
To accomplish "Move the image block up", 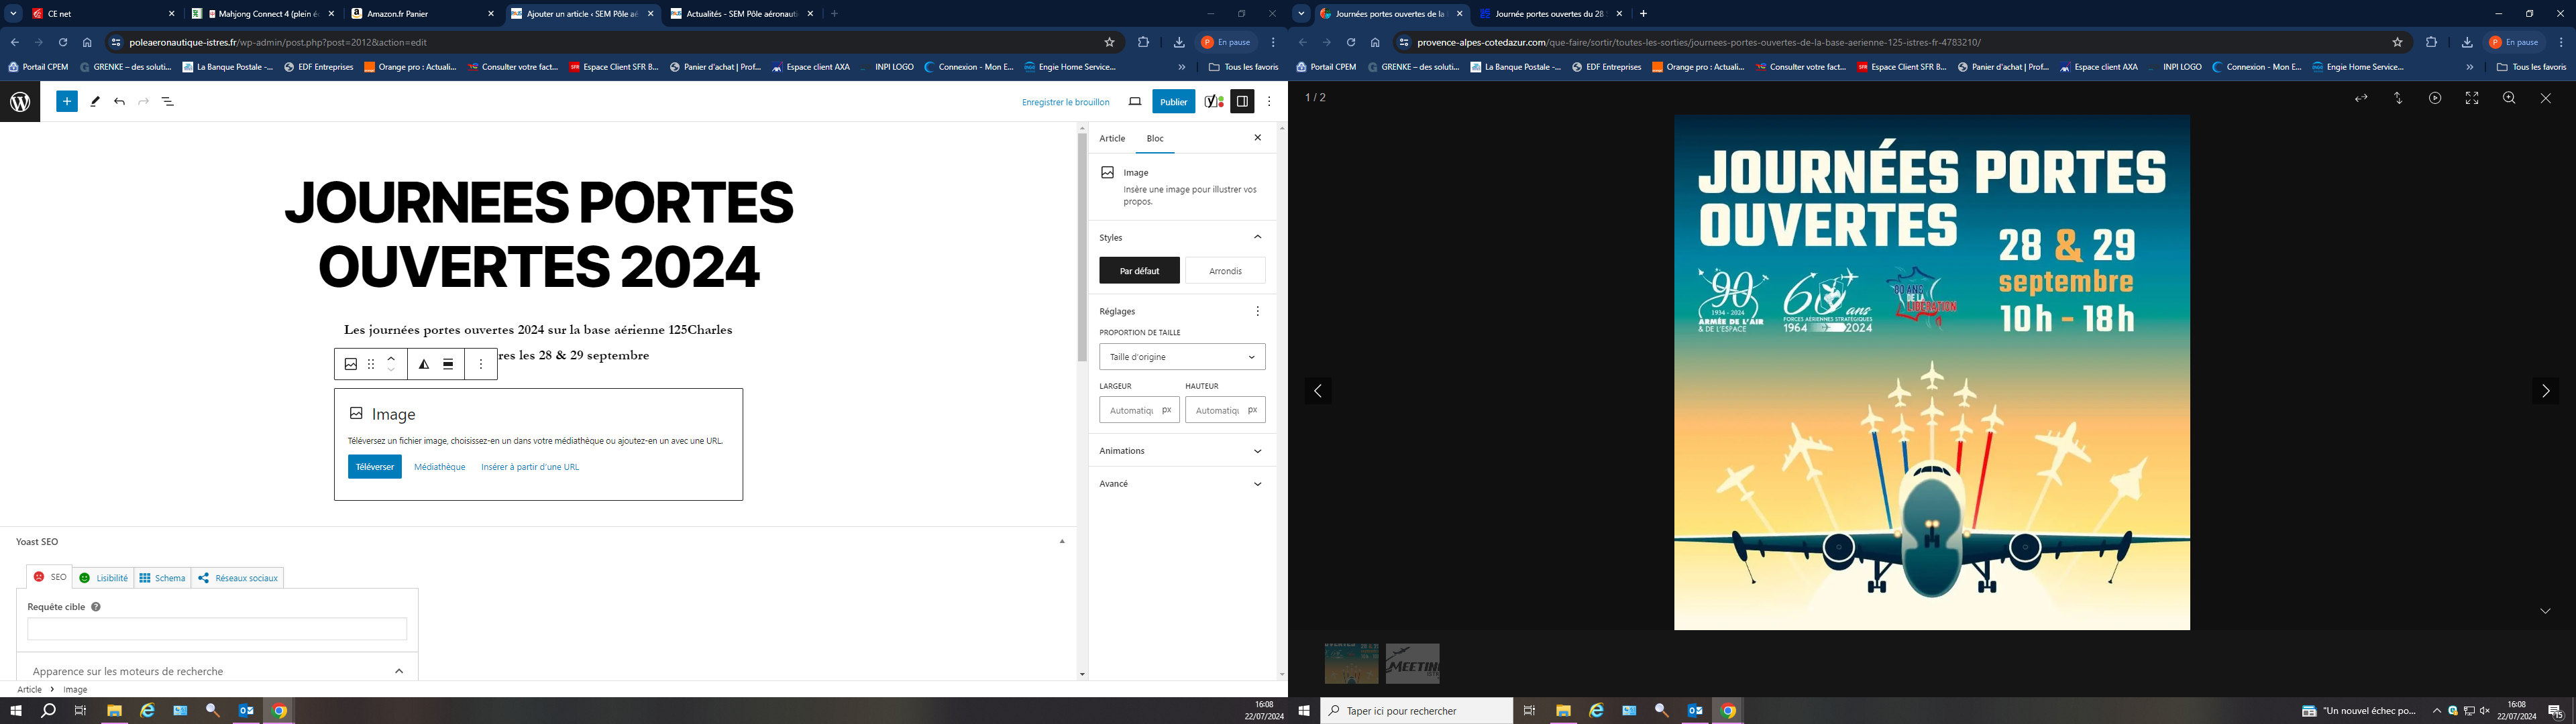I will 391,358.
